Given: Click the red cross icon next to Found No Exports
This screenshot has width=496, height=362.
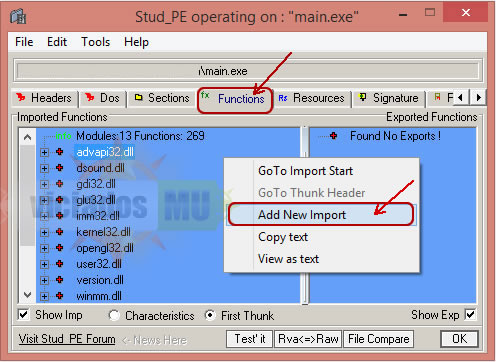Looking at the screenshot, I should pyautogui.click(x=333, y=136).
